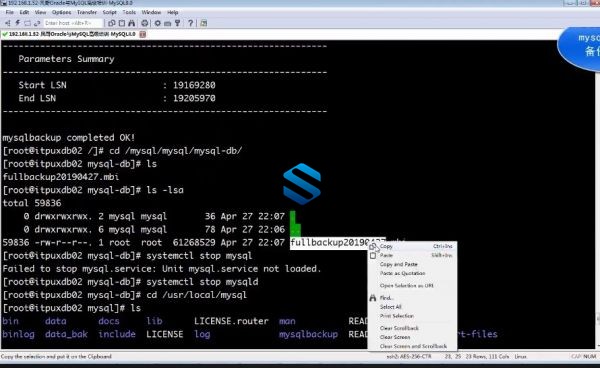Click the Help question mark icon
This screenshot has width=600, height=368.
[191, 23]
